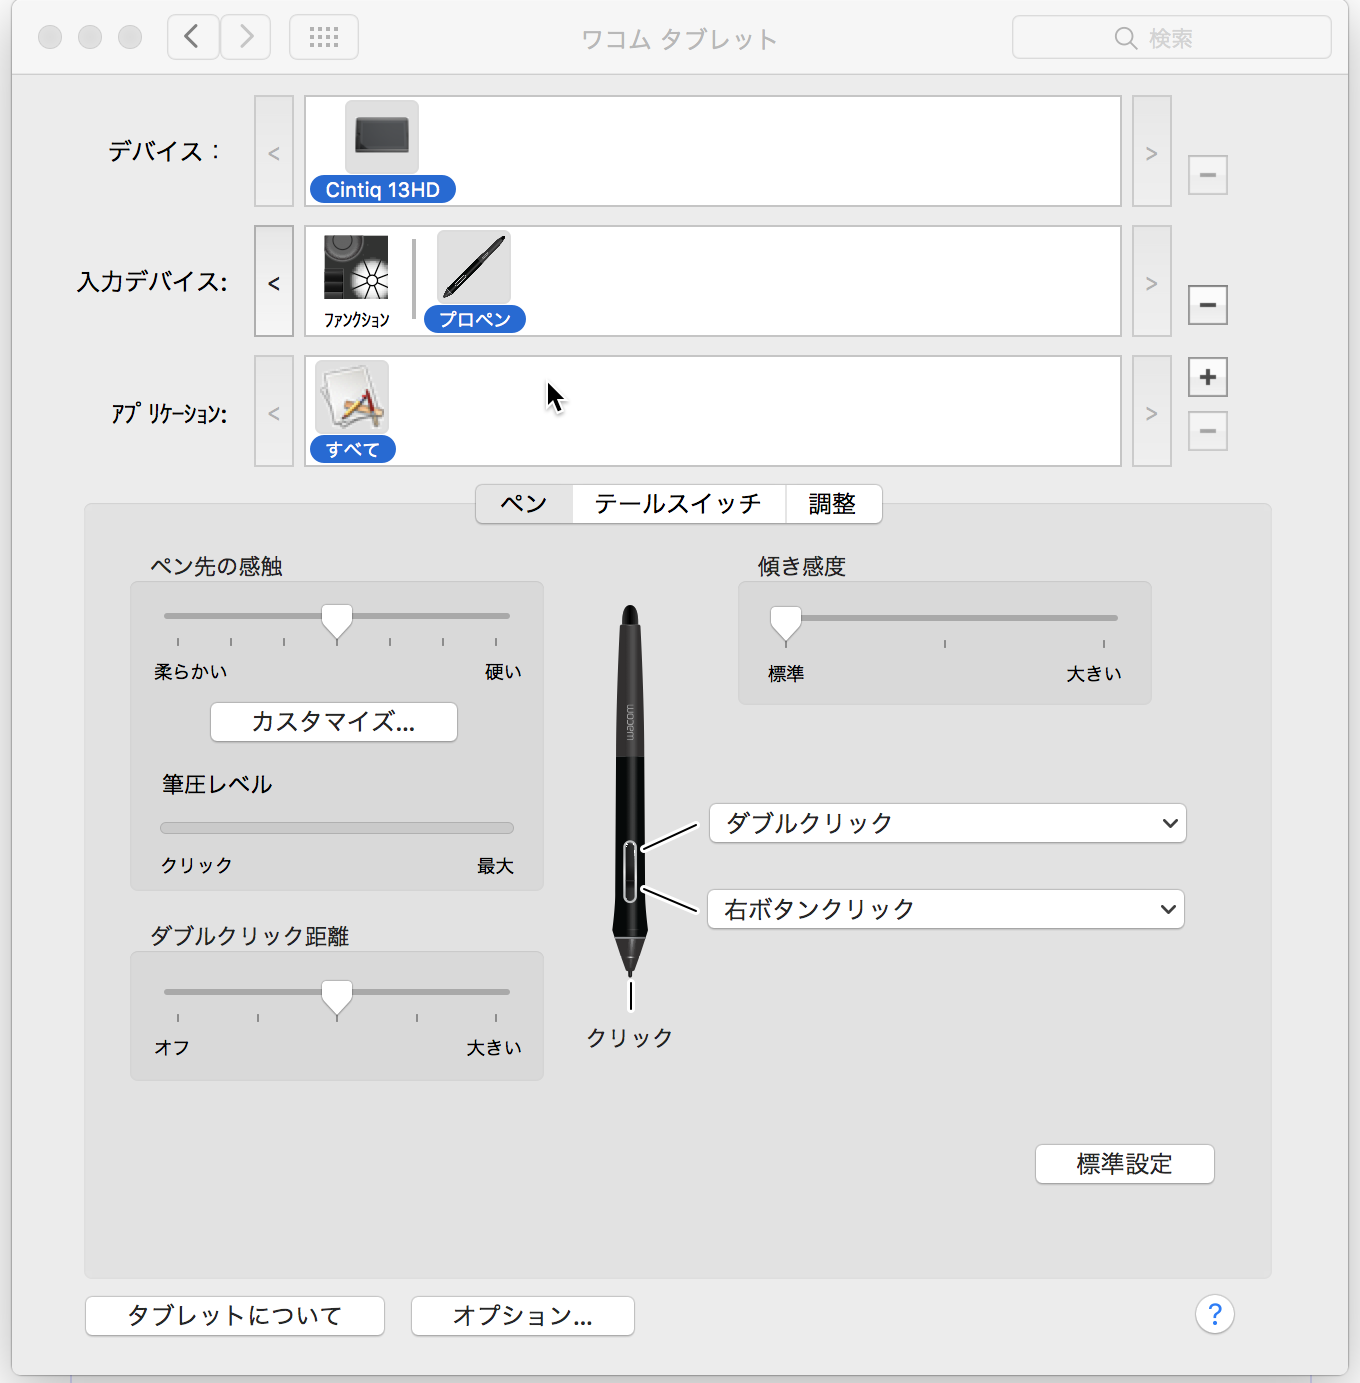Go back with toolbar back arrow
Screen dimensions: 1360x1383
[x=193, y=38]
